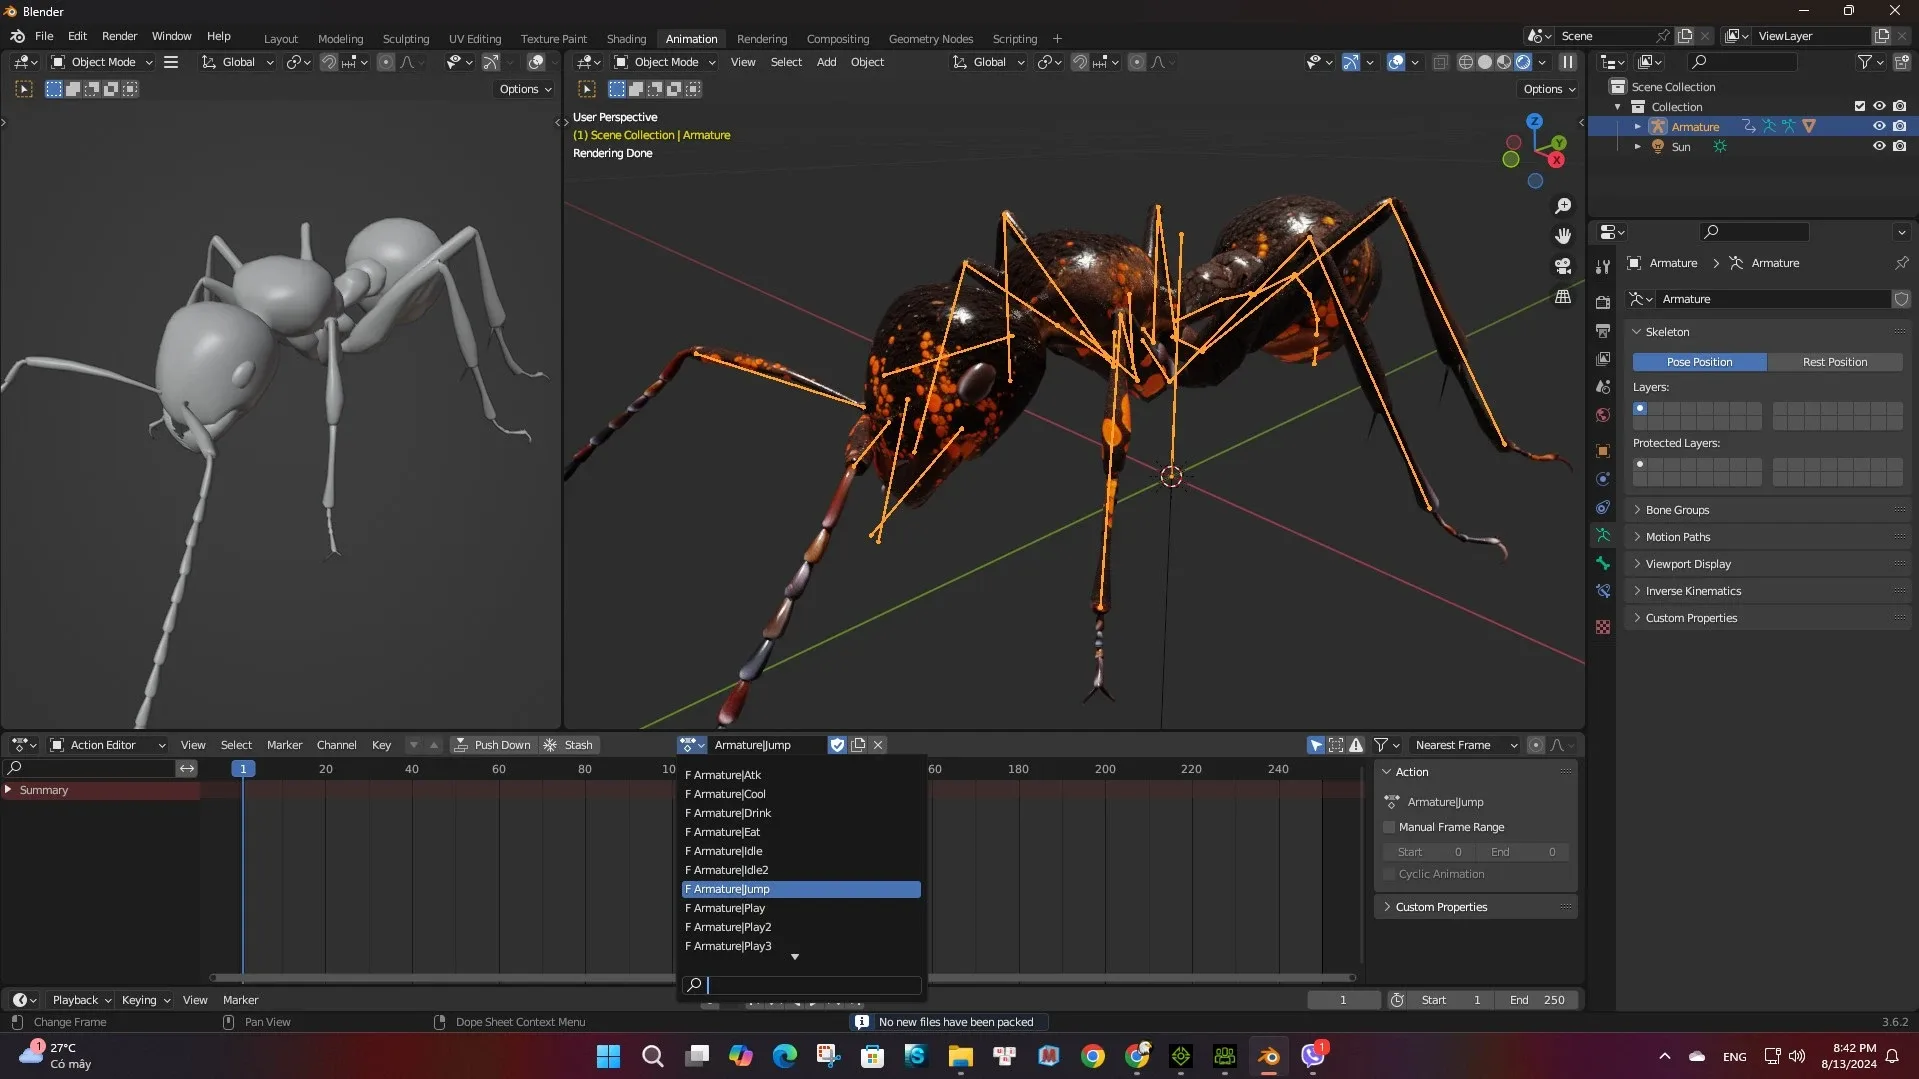Screen dimensions: 1919x1079
Task: Expand the Bone Groups panel
Action: pos(1677,510)
